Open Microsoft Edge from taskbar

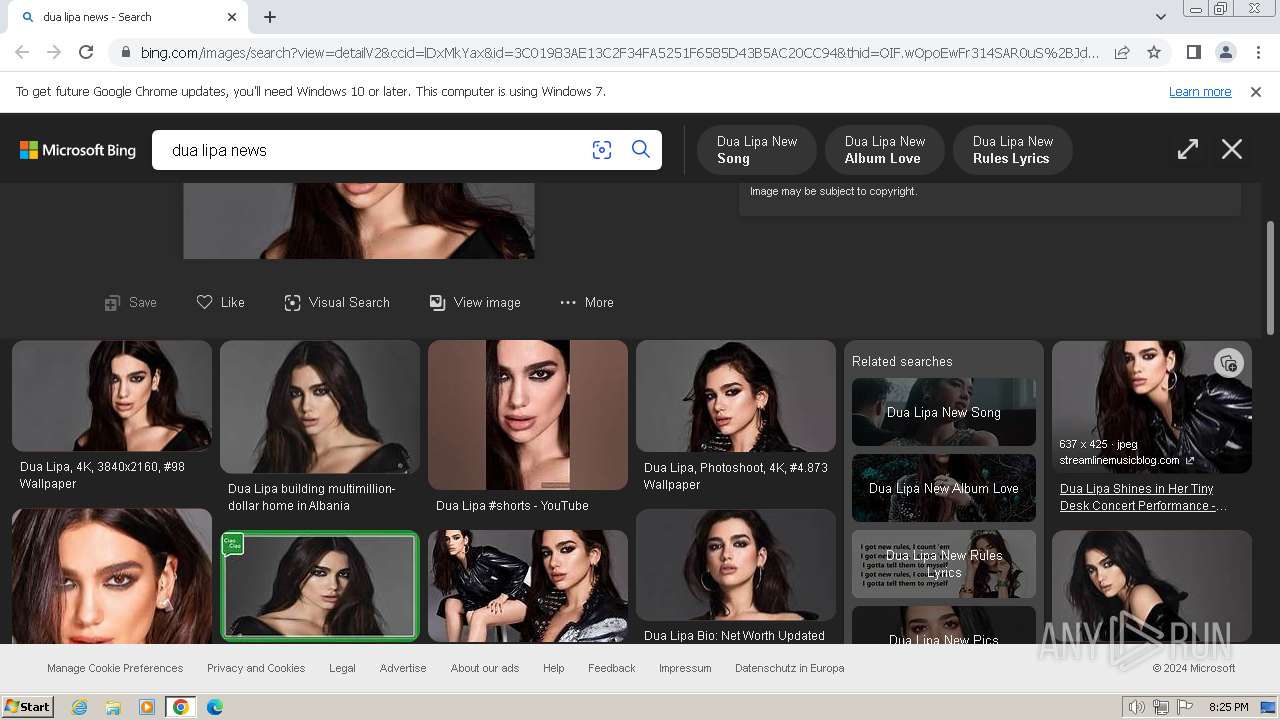click(x=215, y=707)
